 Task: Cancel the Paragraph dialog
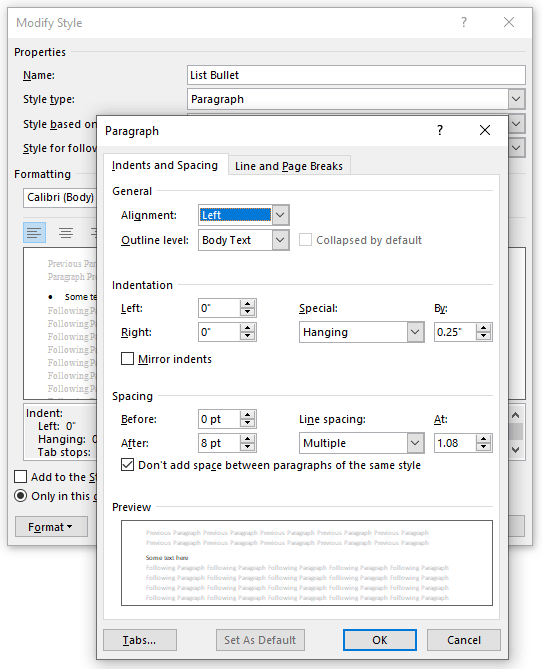click(463, 640)
